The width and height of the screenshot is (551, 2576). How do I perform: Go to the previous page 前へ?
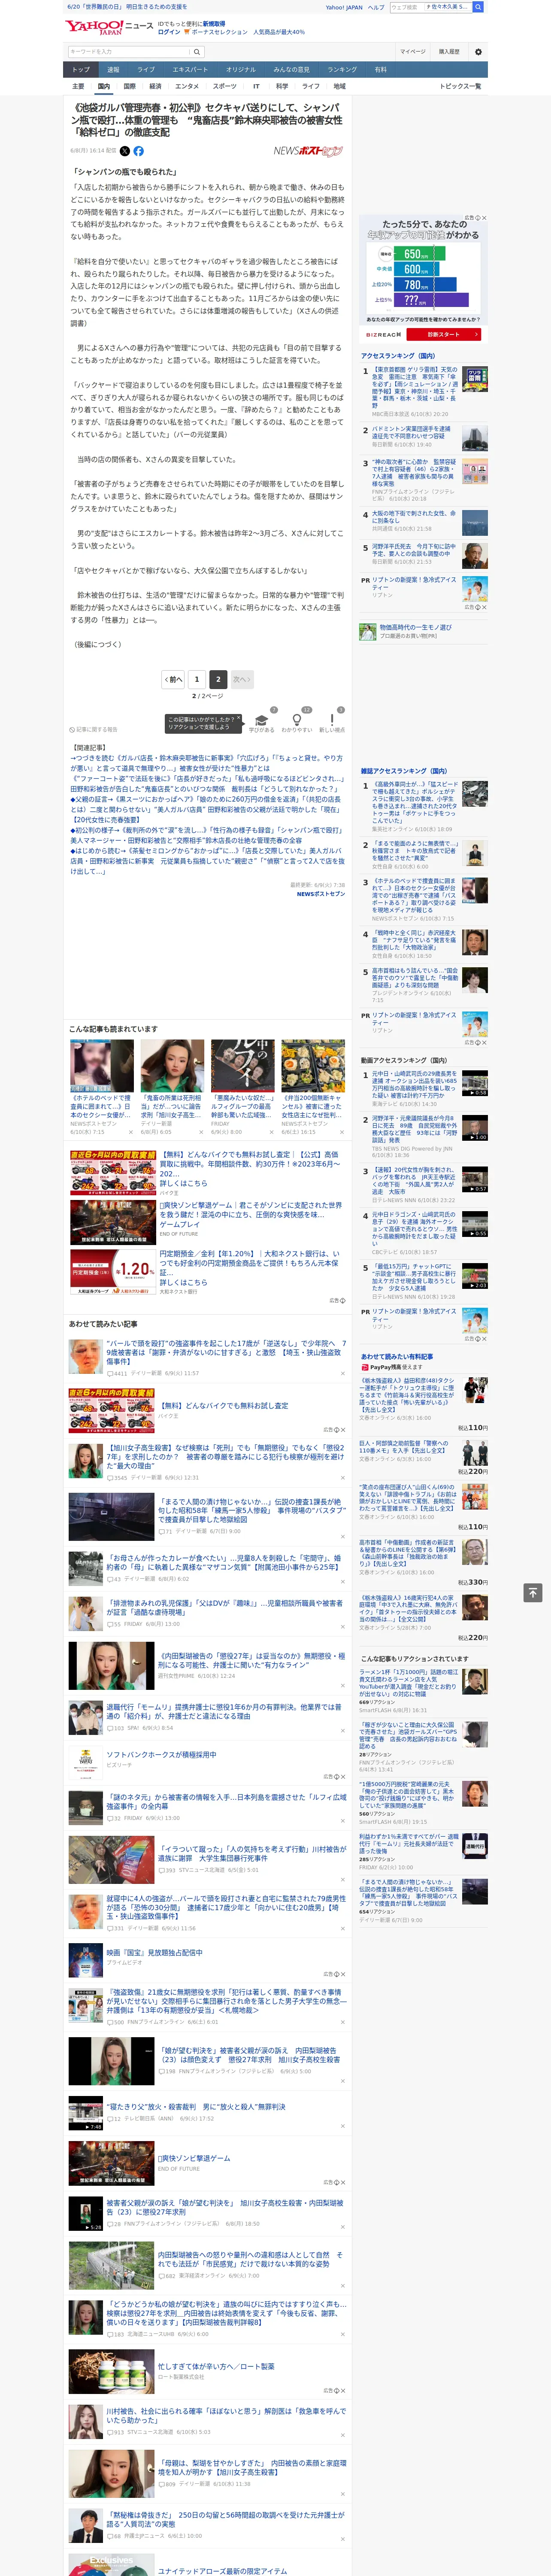[174, 679]
